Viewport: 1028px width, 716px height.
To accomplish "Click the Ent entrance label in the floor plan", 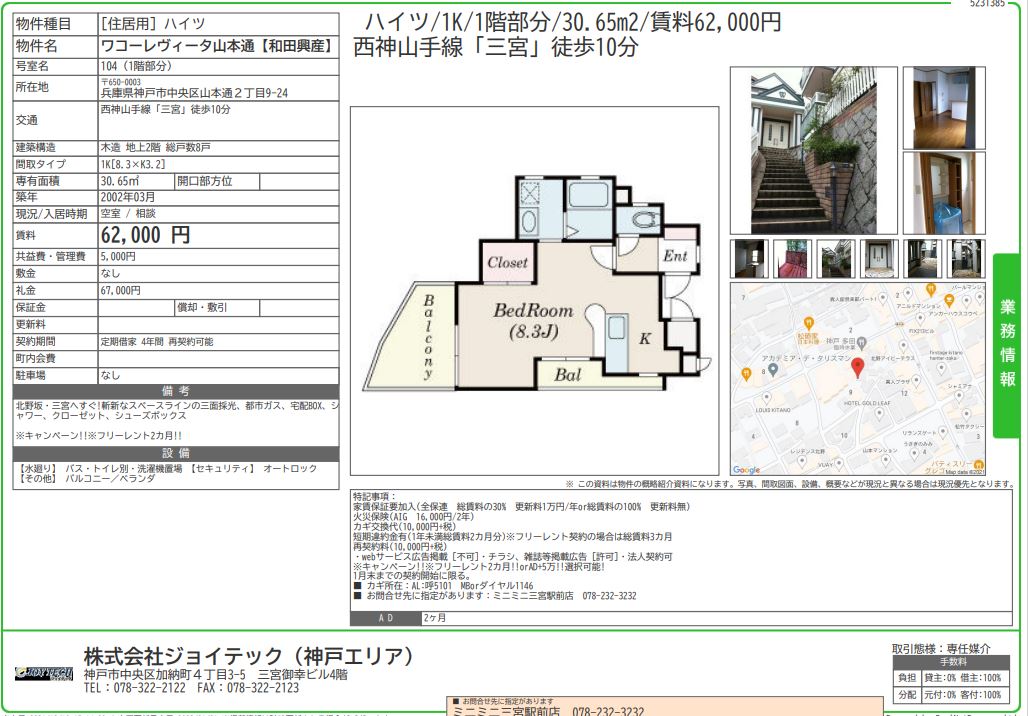I will coord(675,256).
